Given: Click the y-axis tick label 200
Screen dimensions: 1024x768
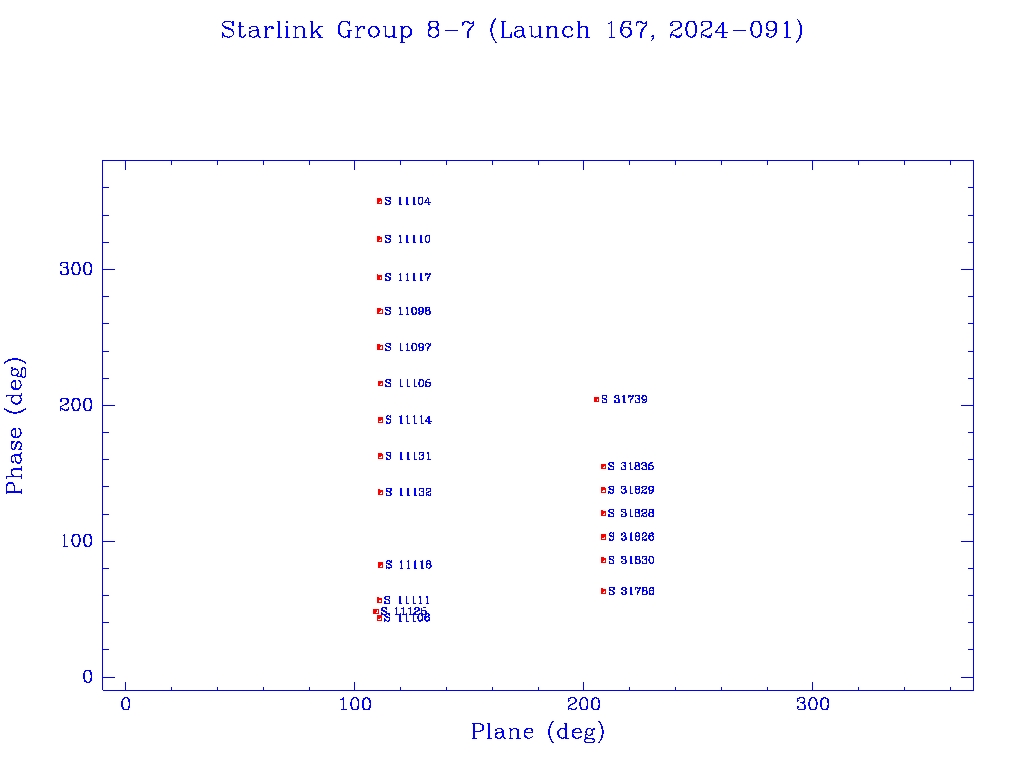Looking at the screenshot, I should (x=76, y=405).
